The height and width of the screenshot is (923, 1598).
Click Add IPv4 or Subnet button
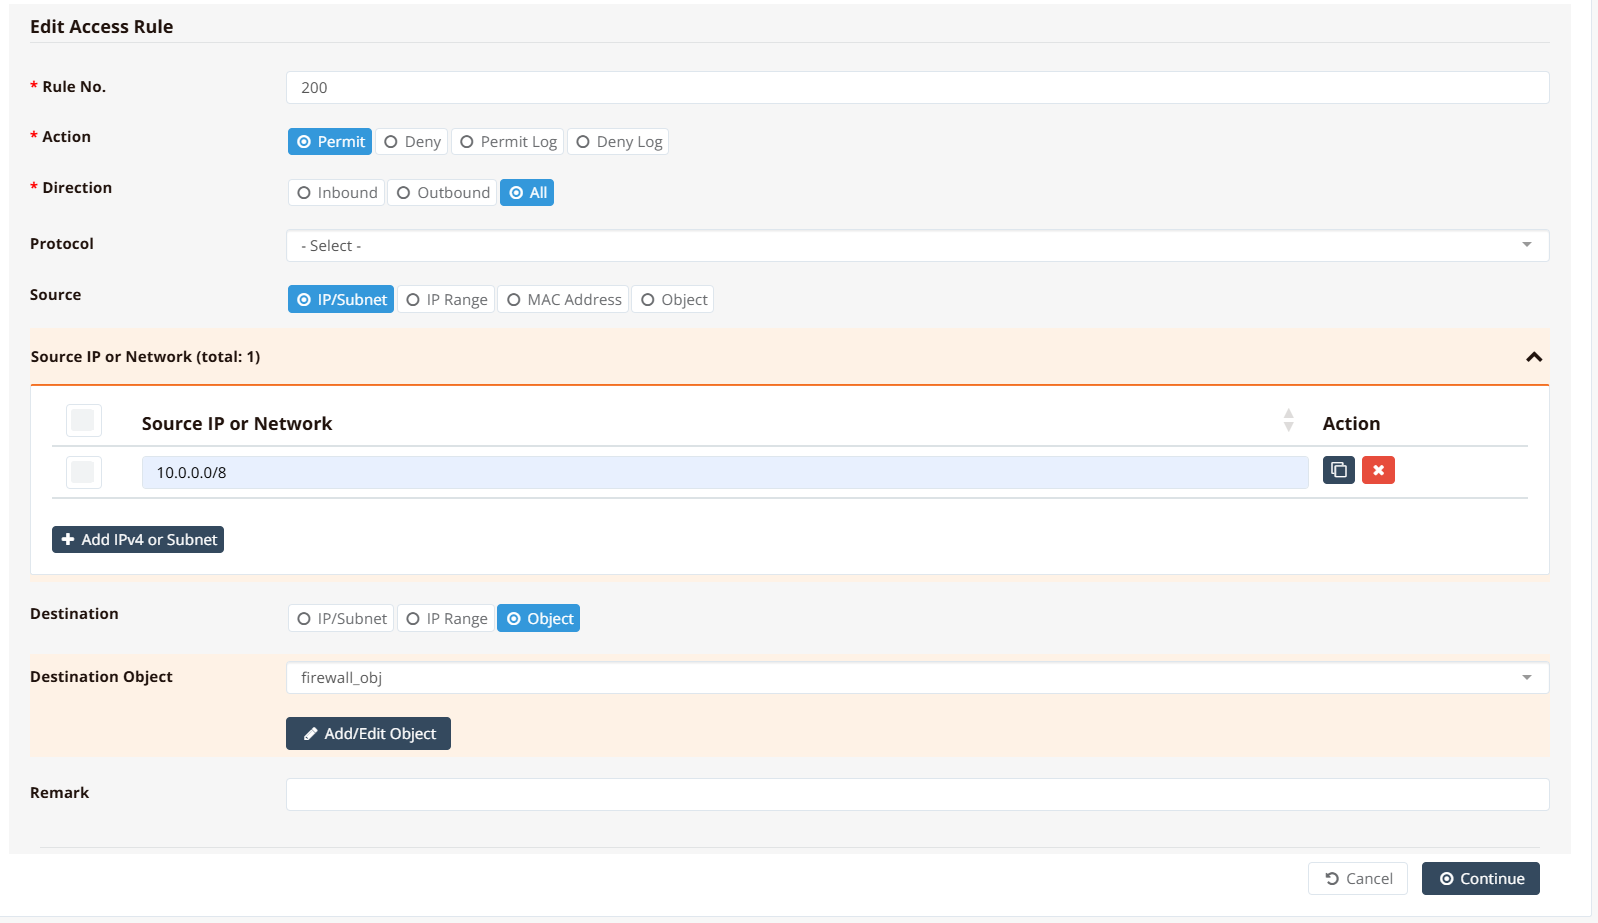(138, 540)
